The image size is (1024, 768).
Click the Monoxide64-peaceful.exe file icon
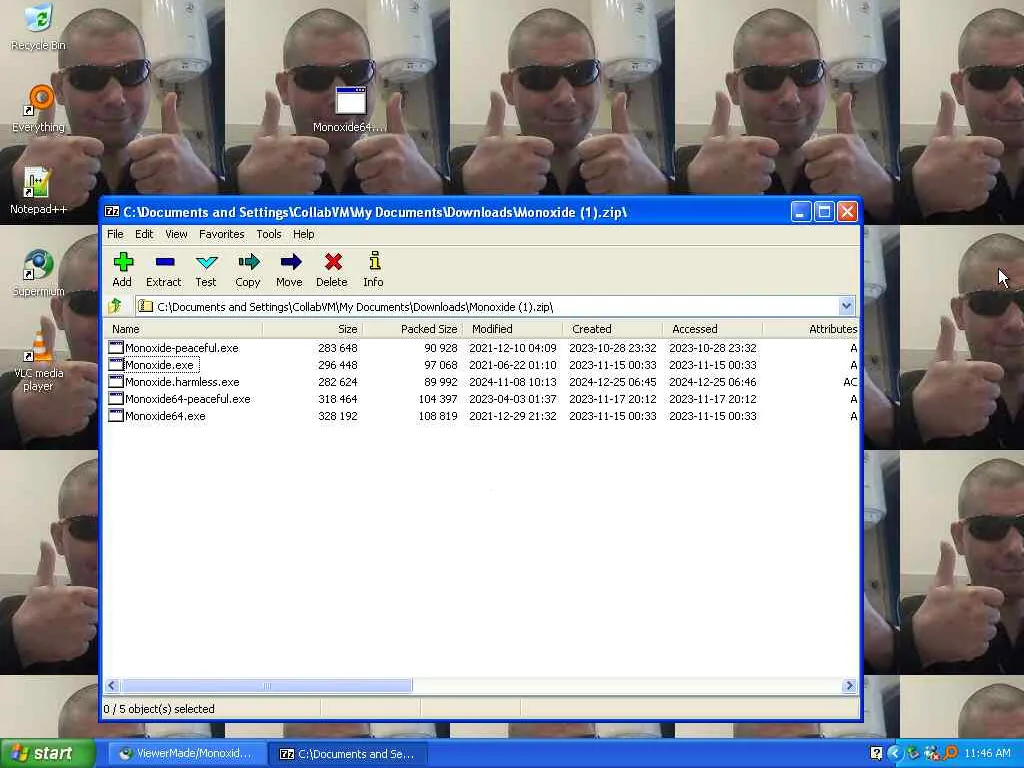(x=116, y=398)
